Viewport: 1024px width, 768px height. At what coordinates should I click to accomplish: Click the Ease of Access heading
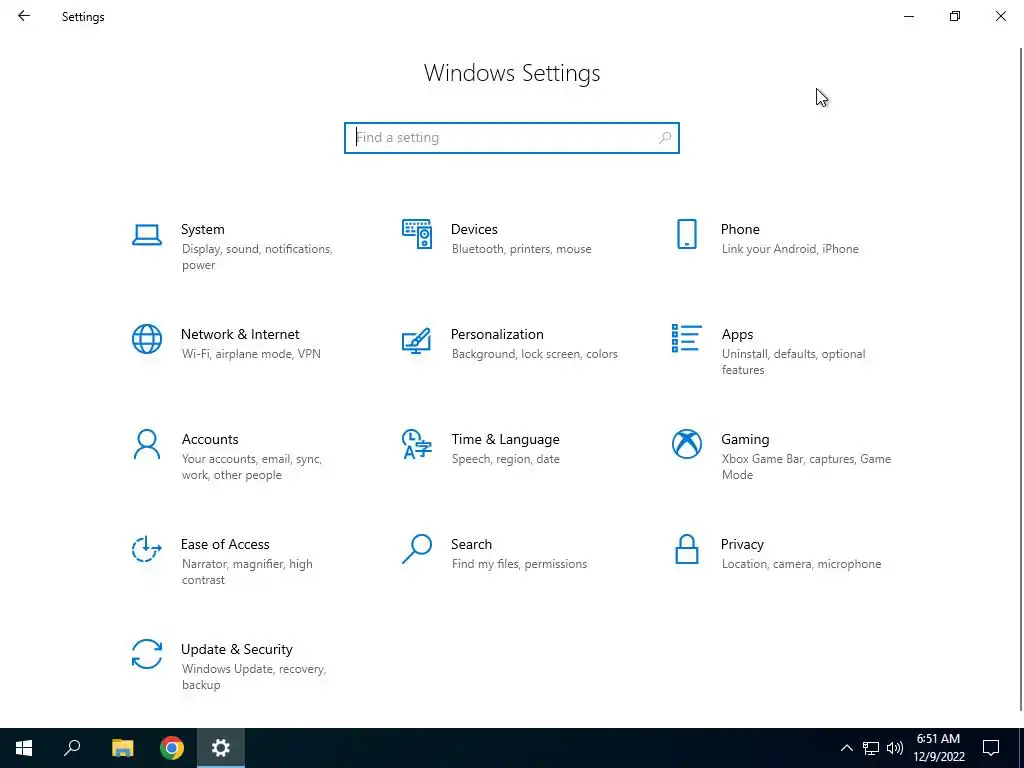tap(225, 545)
